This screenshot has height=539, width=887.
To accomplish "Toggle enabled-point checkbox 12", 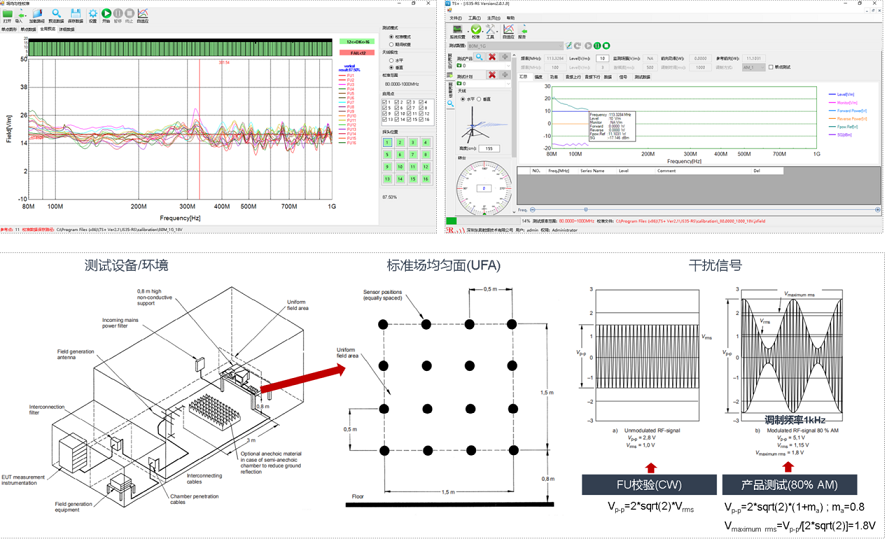I will pos(421,114).
